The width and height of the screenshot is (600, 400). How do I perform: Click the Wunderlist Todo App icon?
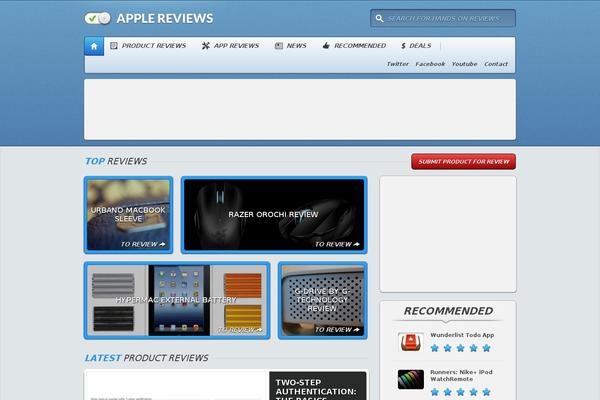click(411, 342)
